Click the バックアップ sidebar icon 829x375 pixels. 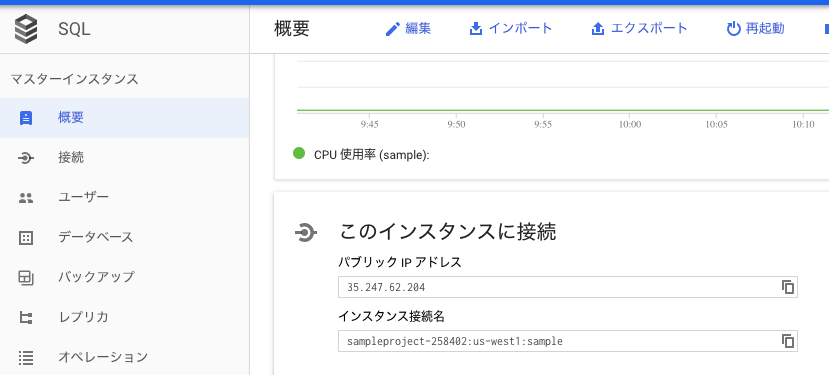(x=26, y=278)
